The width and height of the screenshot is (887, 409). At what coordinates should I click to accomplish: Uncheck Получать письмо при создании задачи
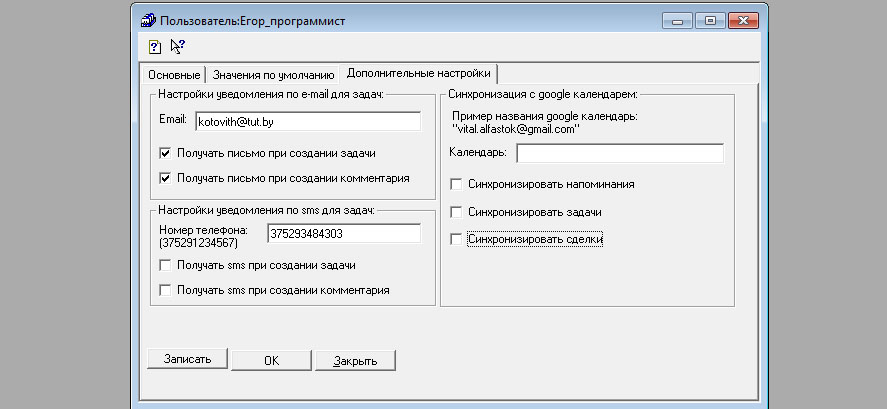165,154
